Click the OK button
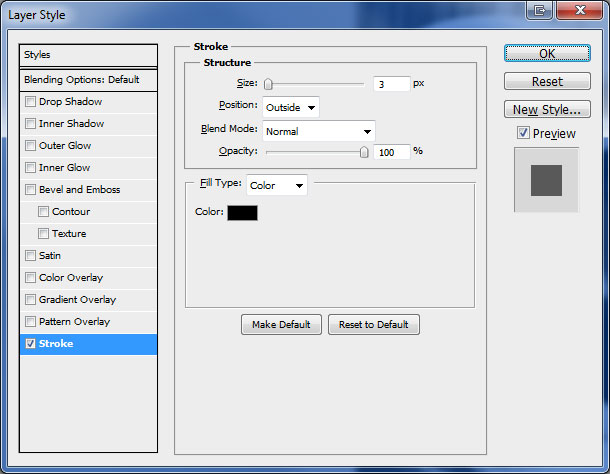 pyautogui.click(x=547, y=54)
